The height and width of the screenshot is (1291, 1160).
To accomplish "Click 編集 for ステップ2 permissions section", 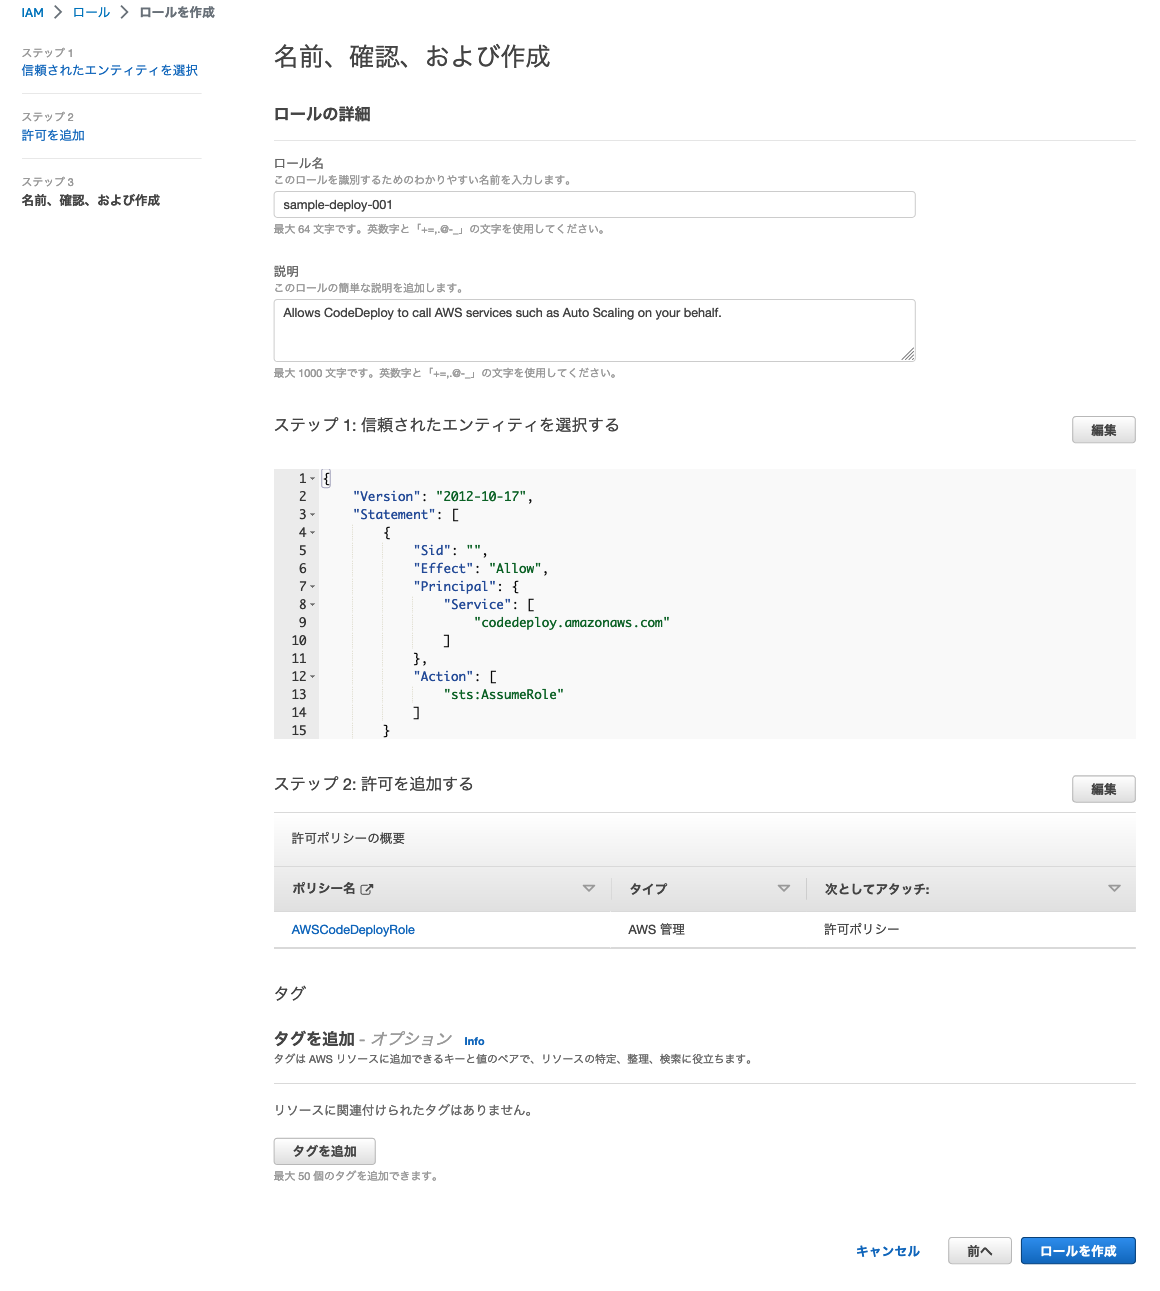I will [x=1103, y=789].
